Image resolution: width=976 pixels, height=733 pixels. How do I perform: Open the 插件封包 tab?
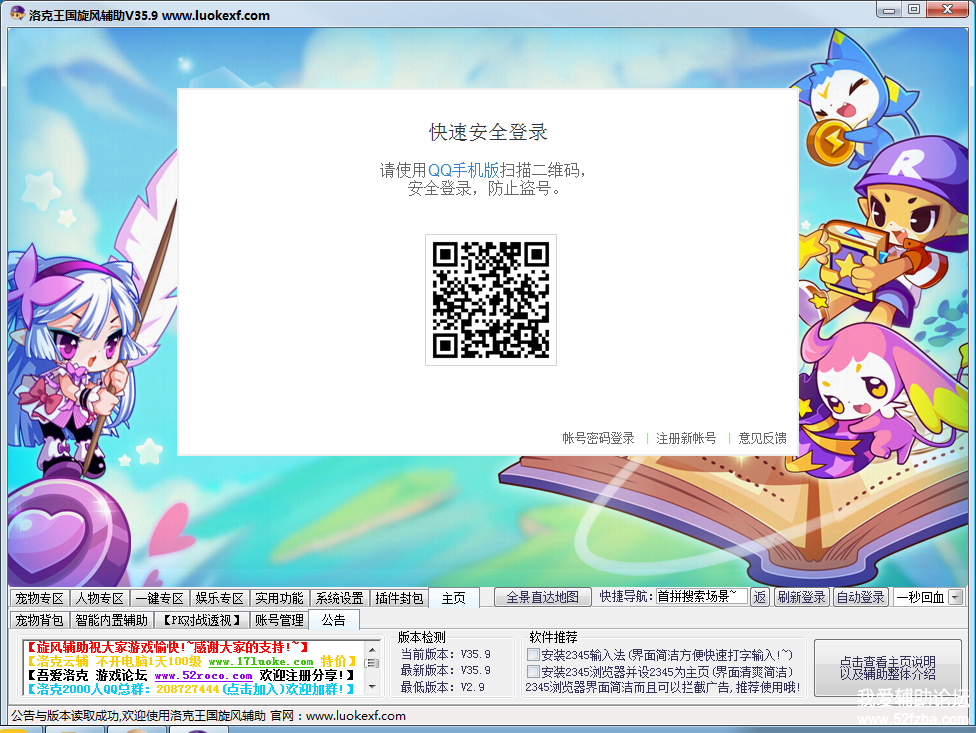[399, 598]
